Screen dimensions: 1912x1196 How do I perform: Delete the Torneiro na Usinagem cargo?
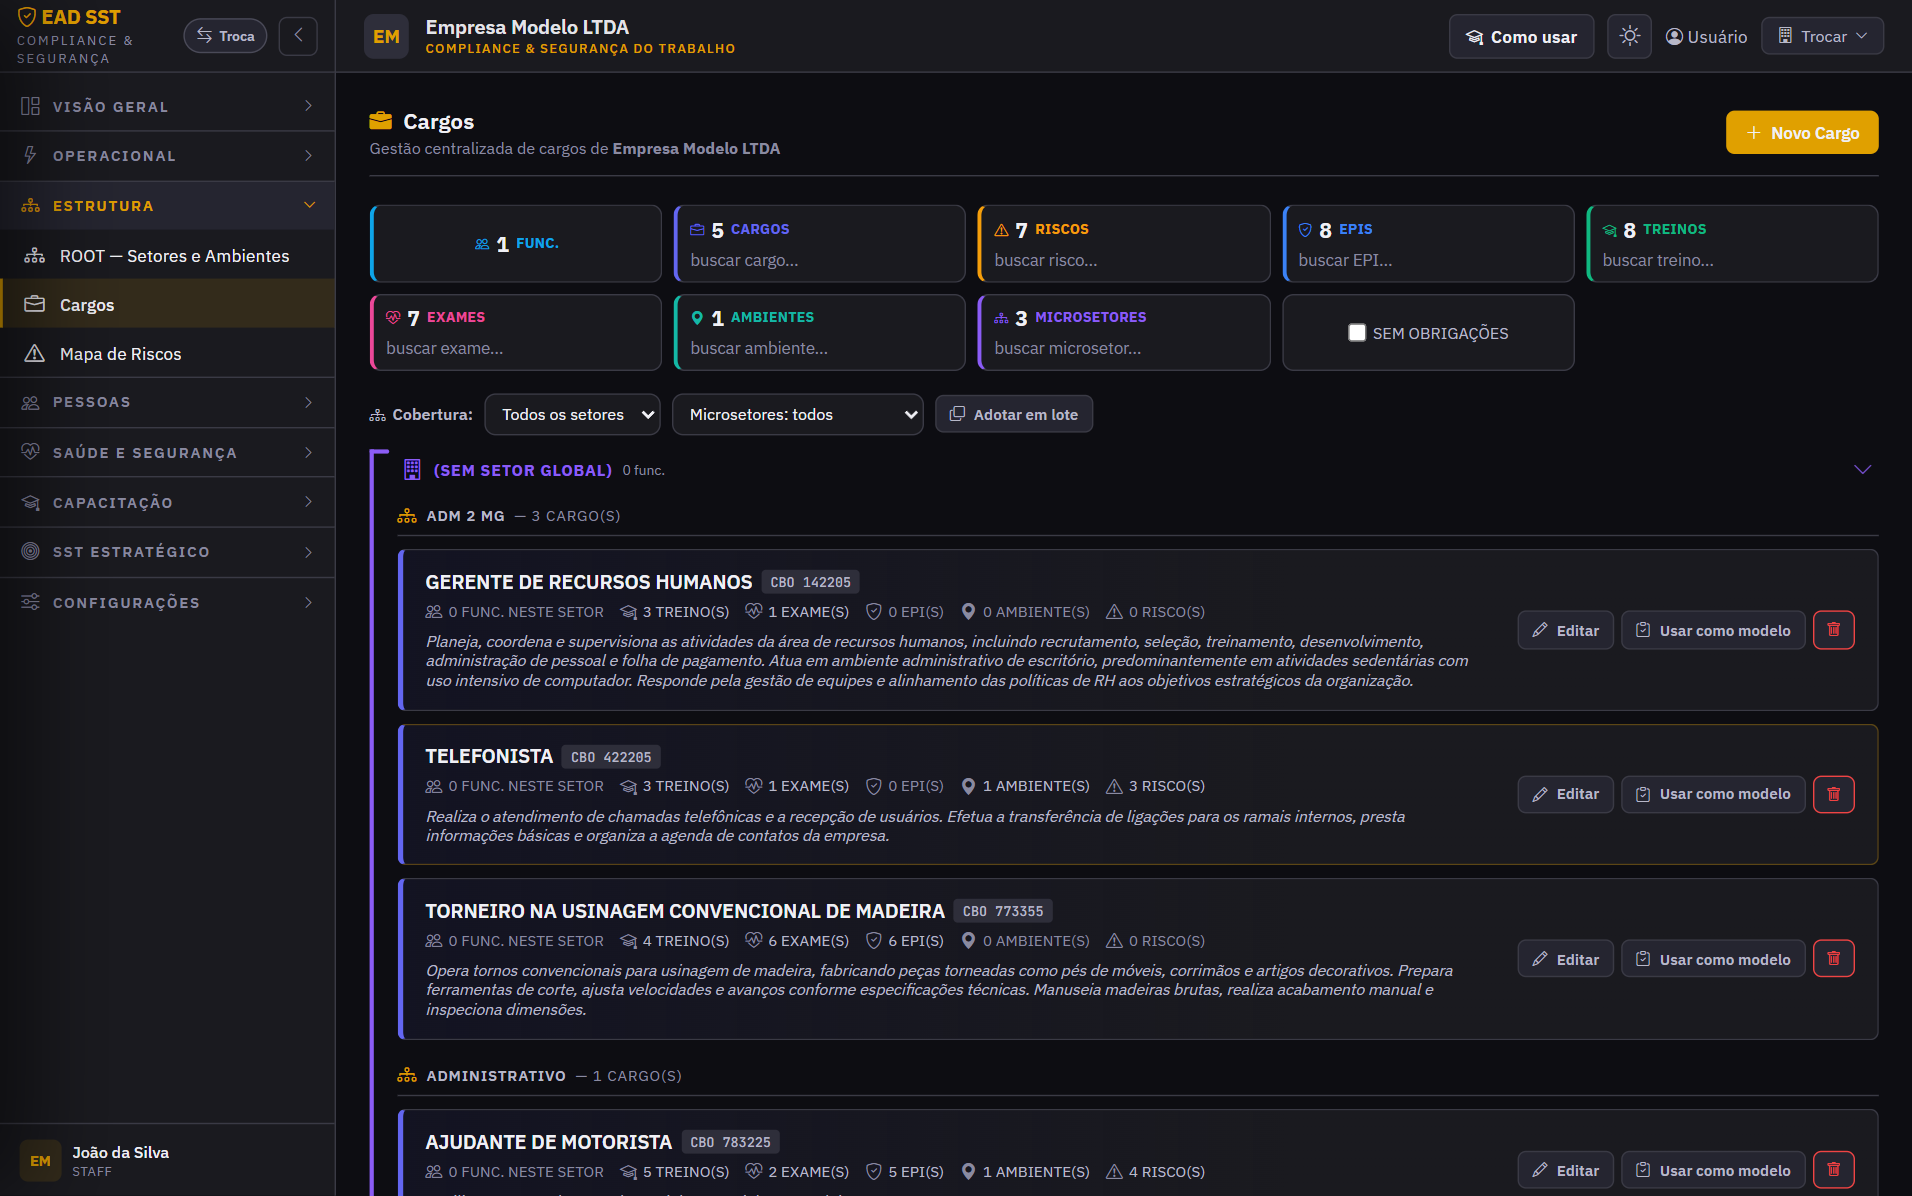coord(1833,959)
